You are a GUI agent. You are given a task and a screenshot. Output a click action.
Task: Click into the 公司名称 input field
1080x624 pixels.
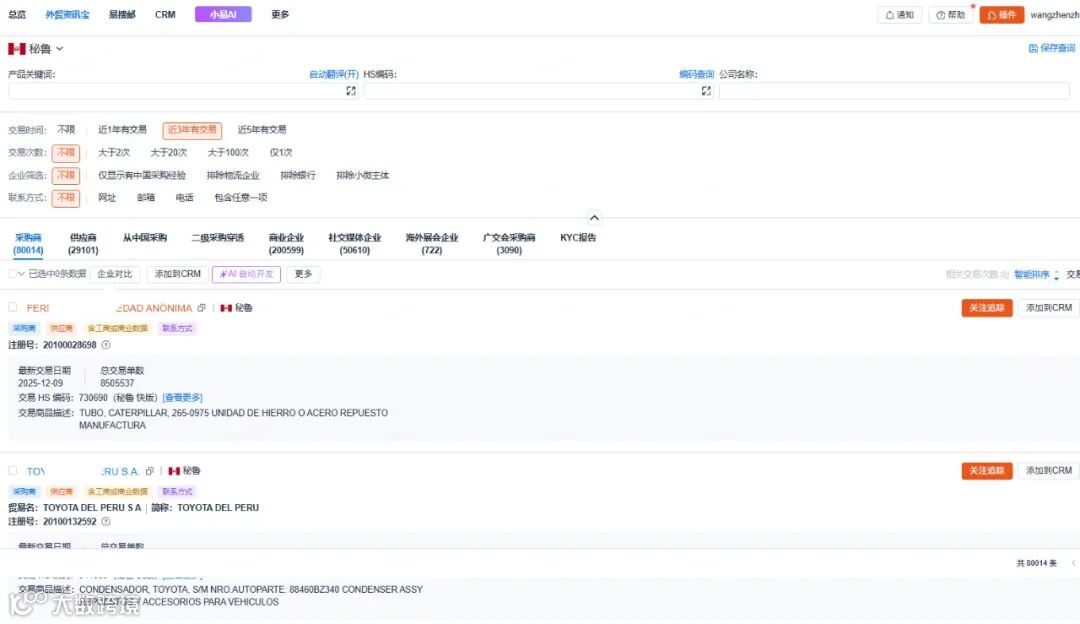[894, 91]
